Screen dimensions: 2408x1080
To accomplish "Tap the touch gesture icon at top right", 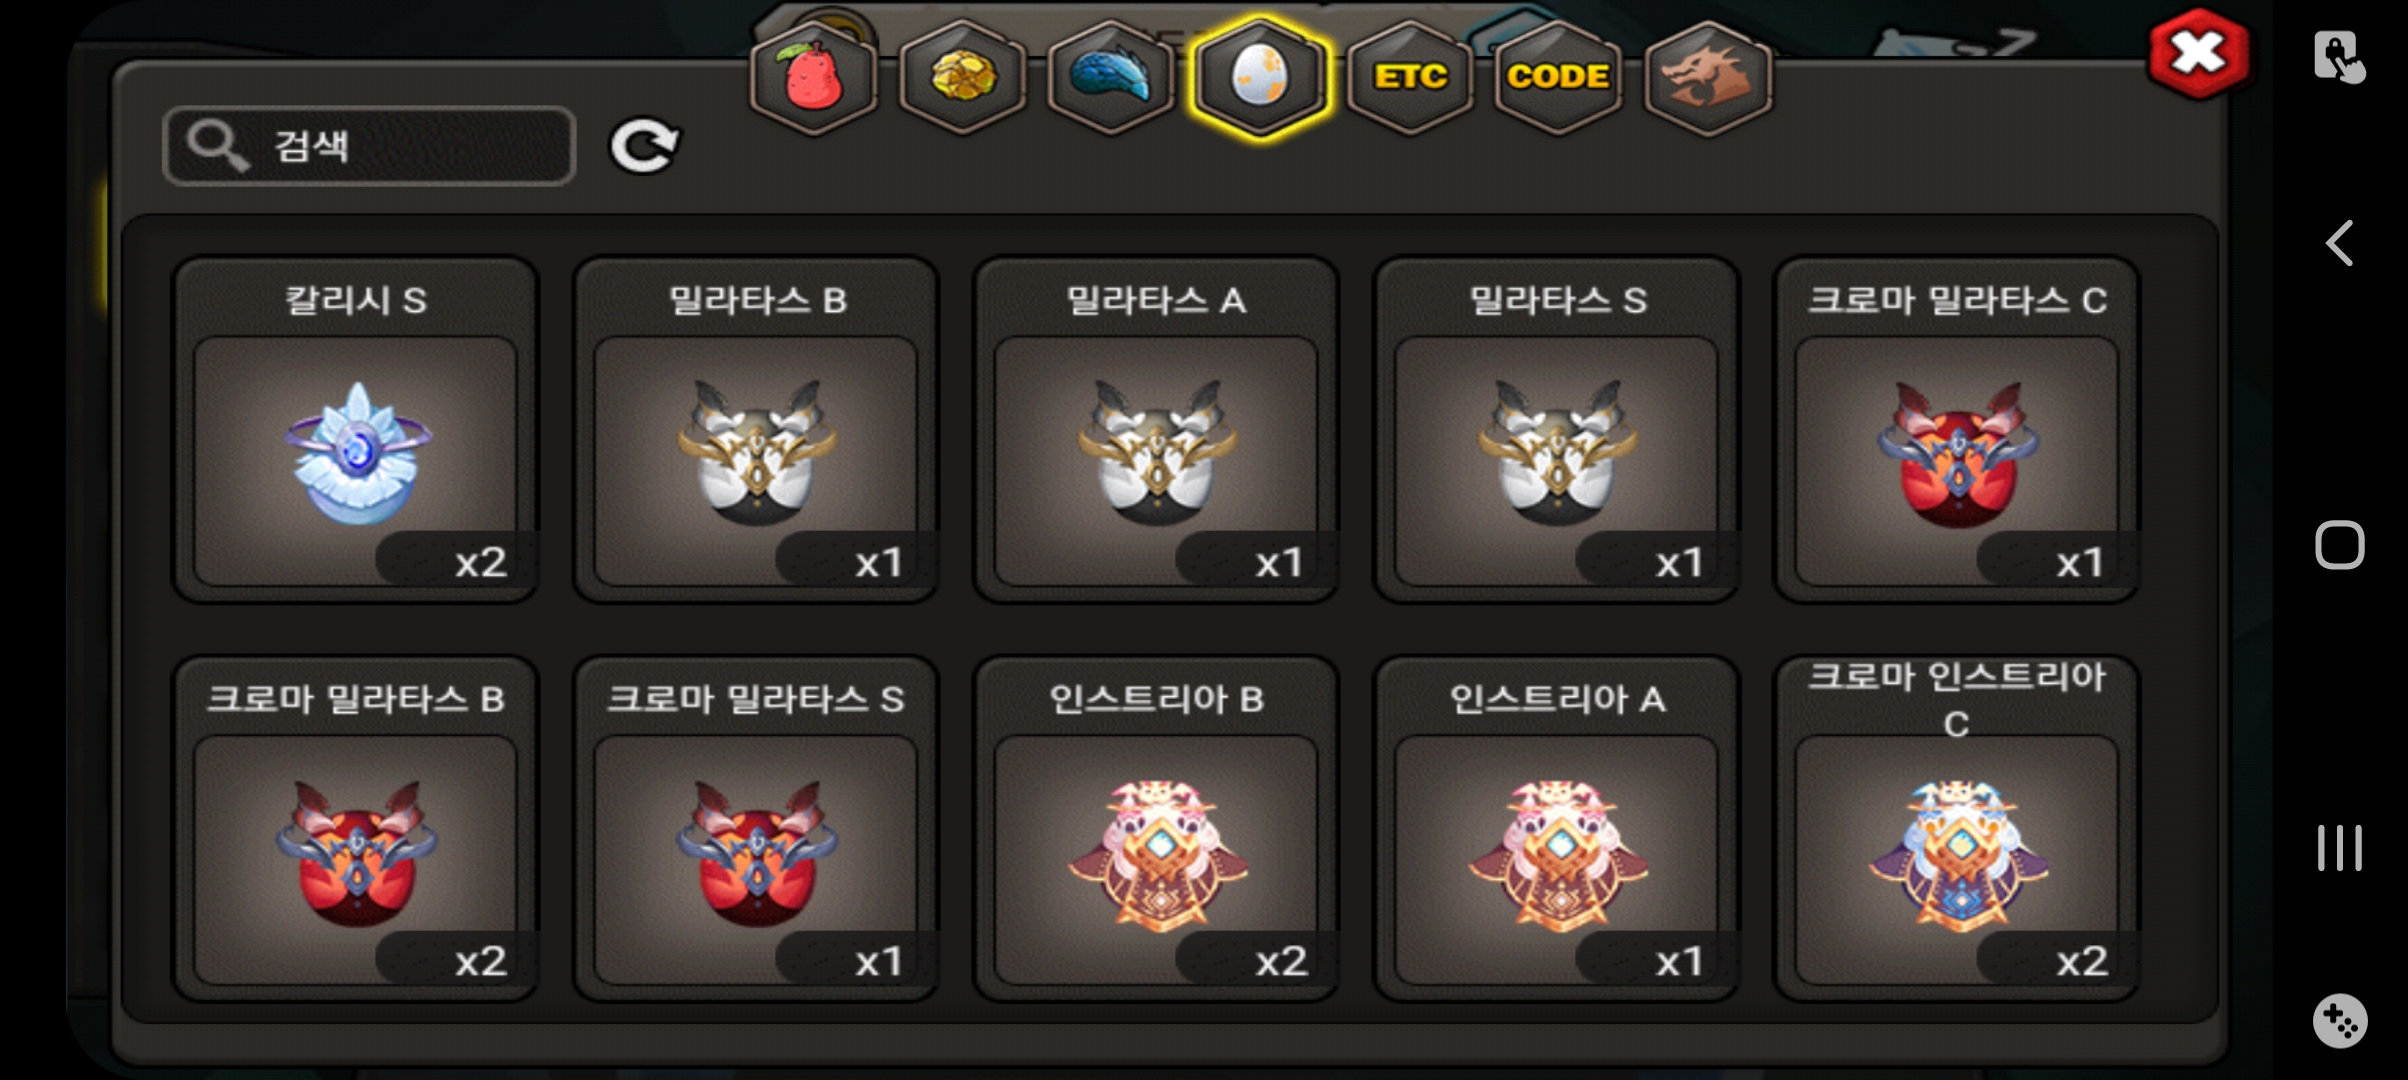I will click(2339, 57).
